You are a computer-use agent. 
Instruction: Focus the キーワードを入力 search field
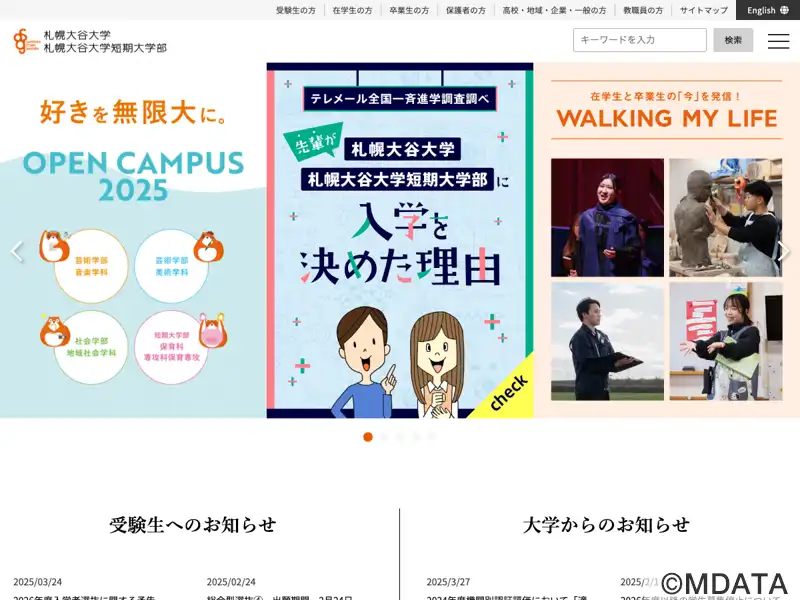(640, 40)
